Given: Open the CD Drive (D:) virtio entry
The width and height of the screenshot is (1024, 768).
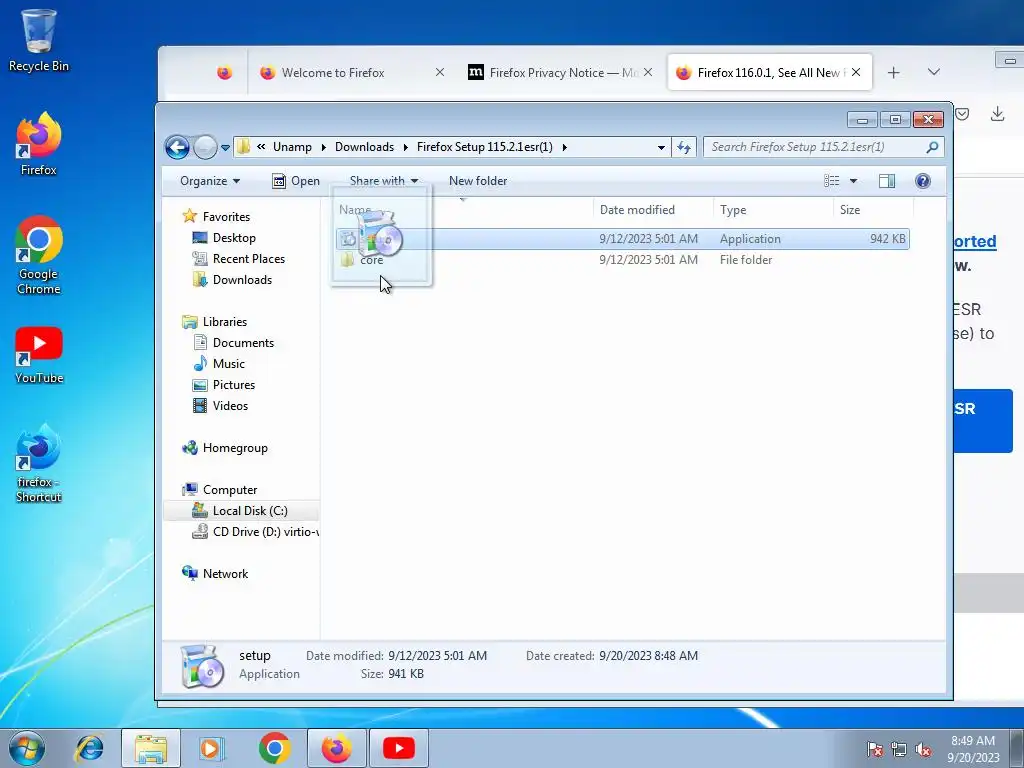Looking at the screenshot, I should coord(255,532).
